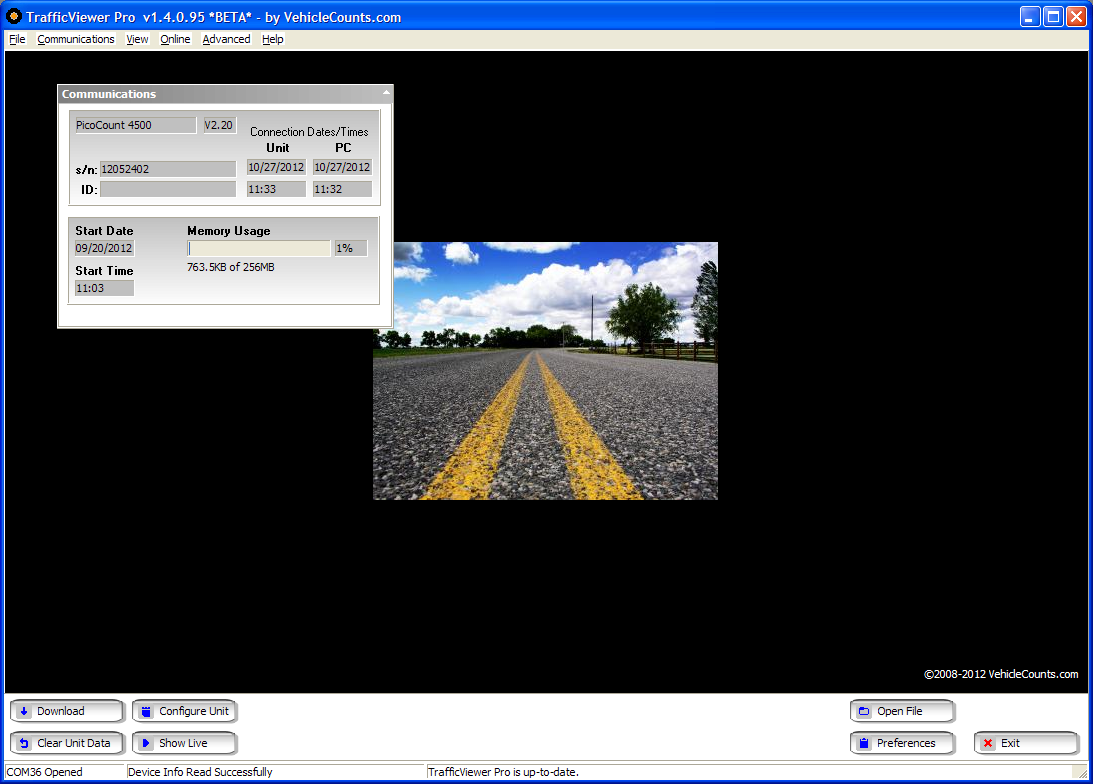Screen dimensions: 1093x784
Task: Click the "Memory Usage" label
Action: click(229, 231)
